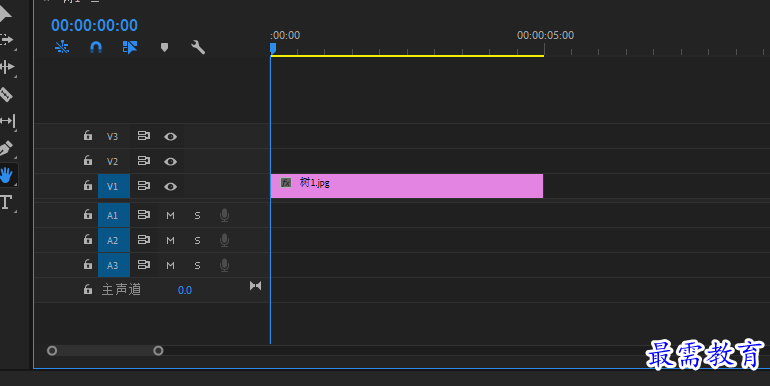Viewport: 770px width, 386px height.
Task: Solo audio track A2
Action: click(197, 241)
